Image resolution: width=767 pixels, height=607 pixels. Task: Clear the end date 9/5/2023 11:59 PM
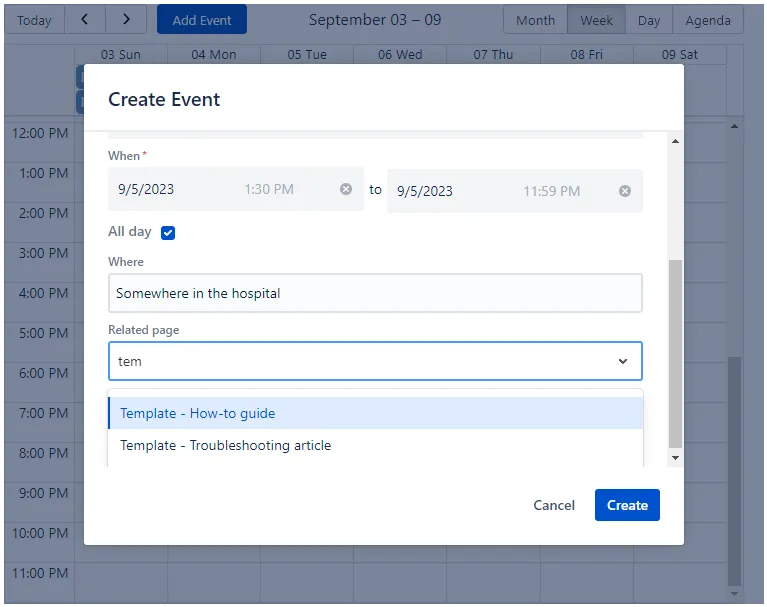[625, 191]
